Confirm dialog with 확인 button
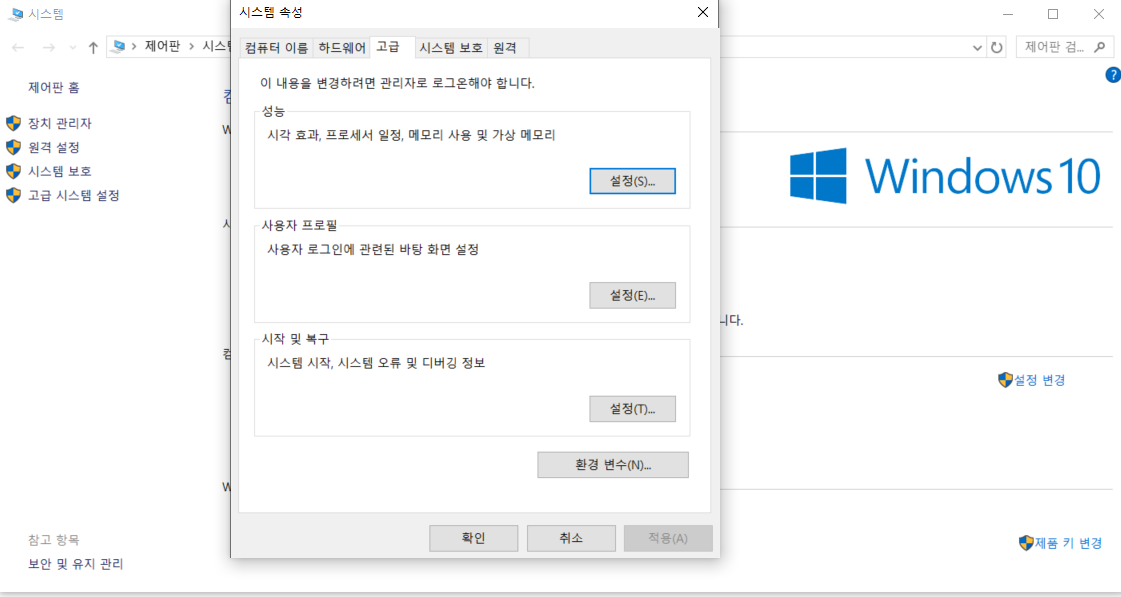1121x597 pixels. pos(473,538)
